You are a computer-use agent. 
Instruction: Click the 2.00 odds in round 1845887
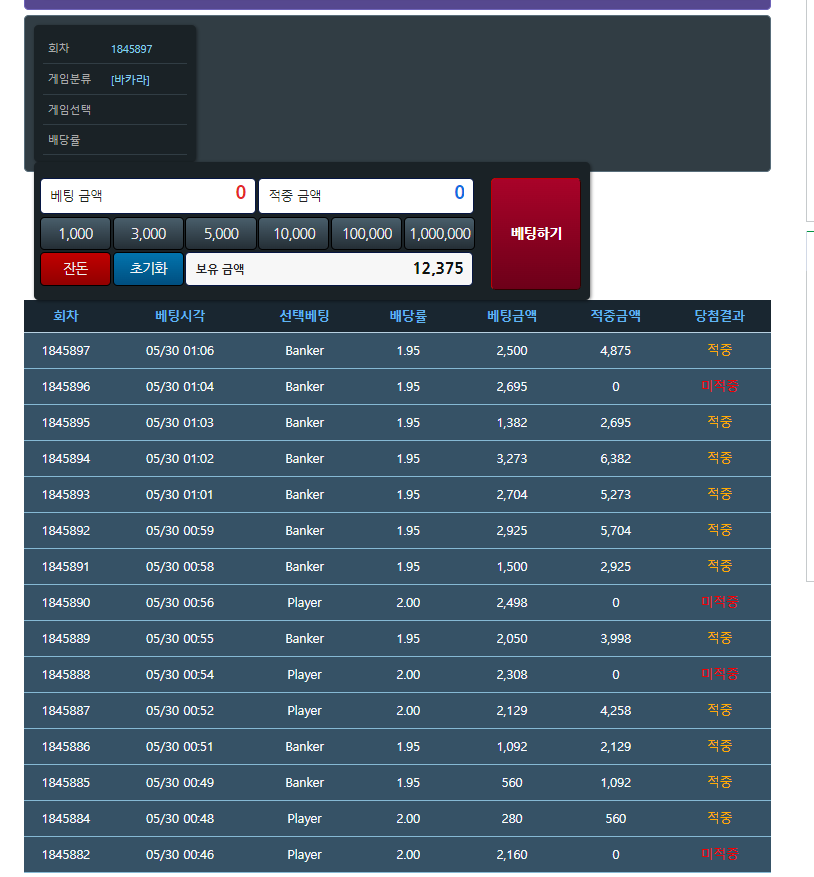[408, 711]
